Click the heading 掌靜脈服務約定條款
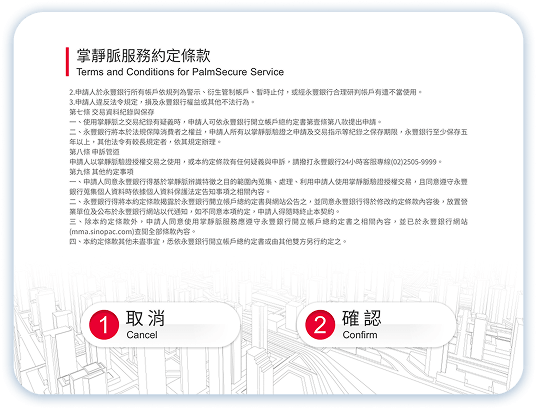This screenshot has width=537, height=410. point(143,56)
